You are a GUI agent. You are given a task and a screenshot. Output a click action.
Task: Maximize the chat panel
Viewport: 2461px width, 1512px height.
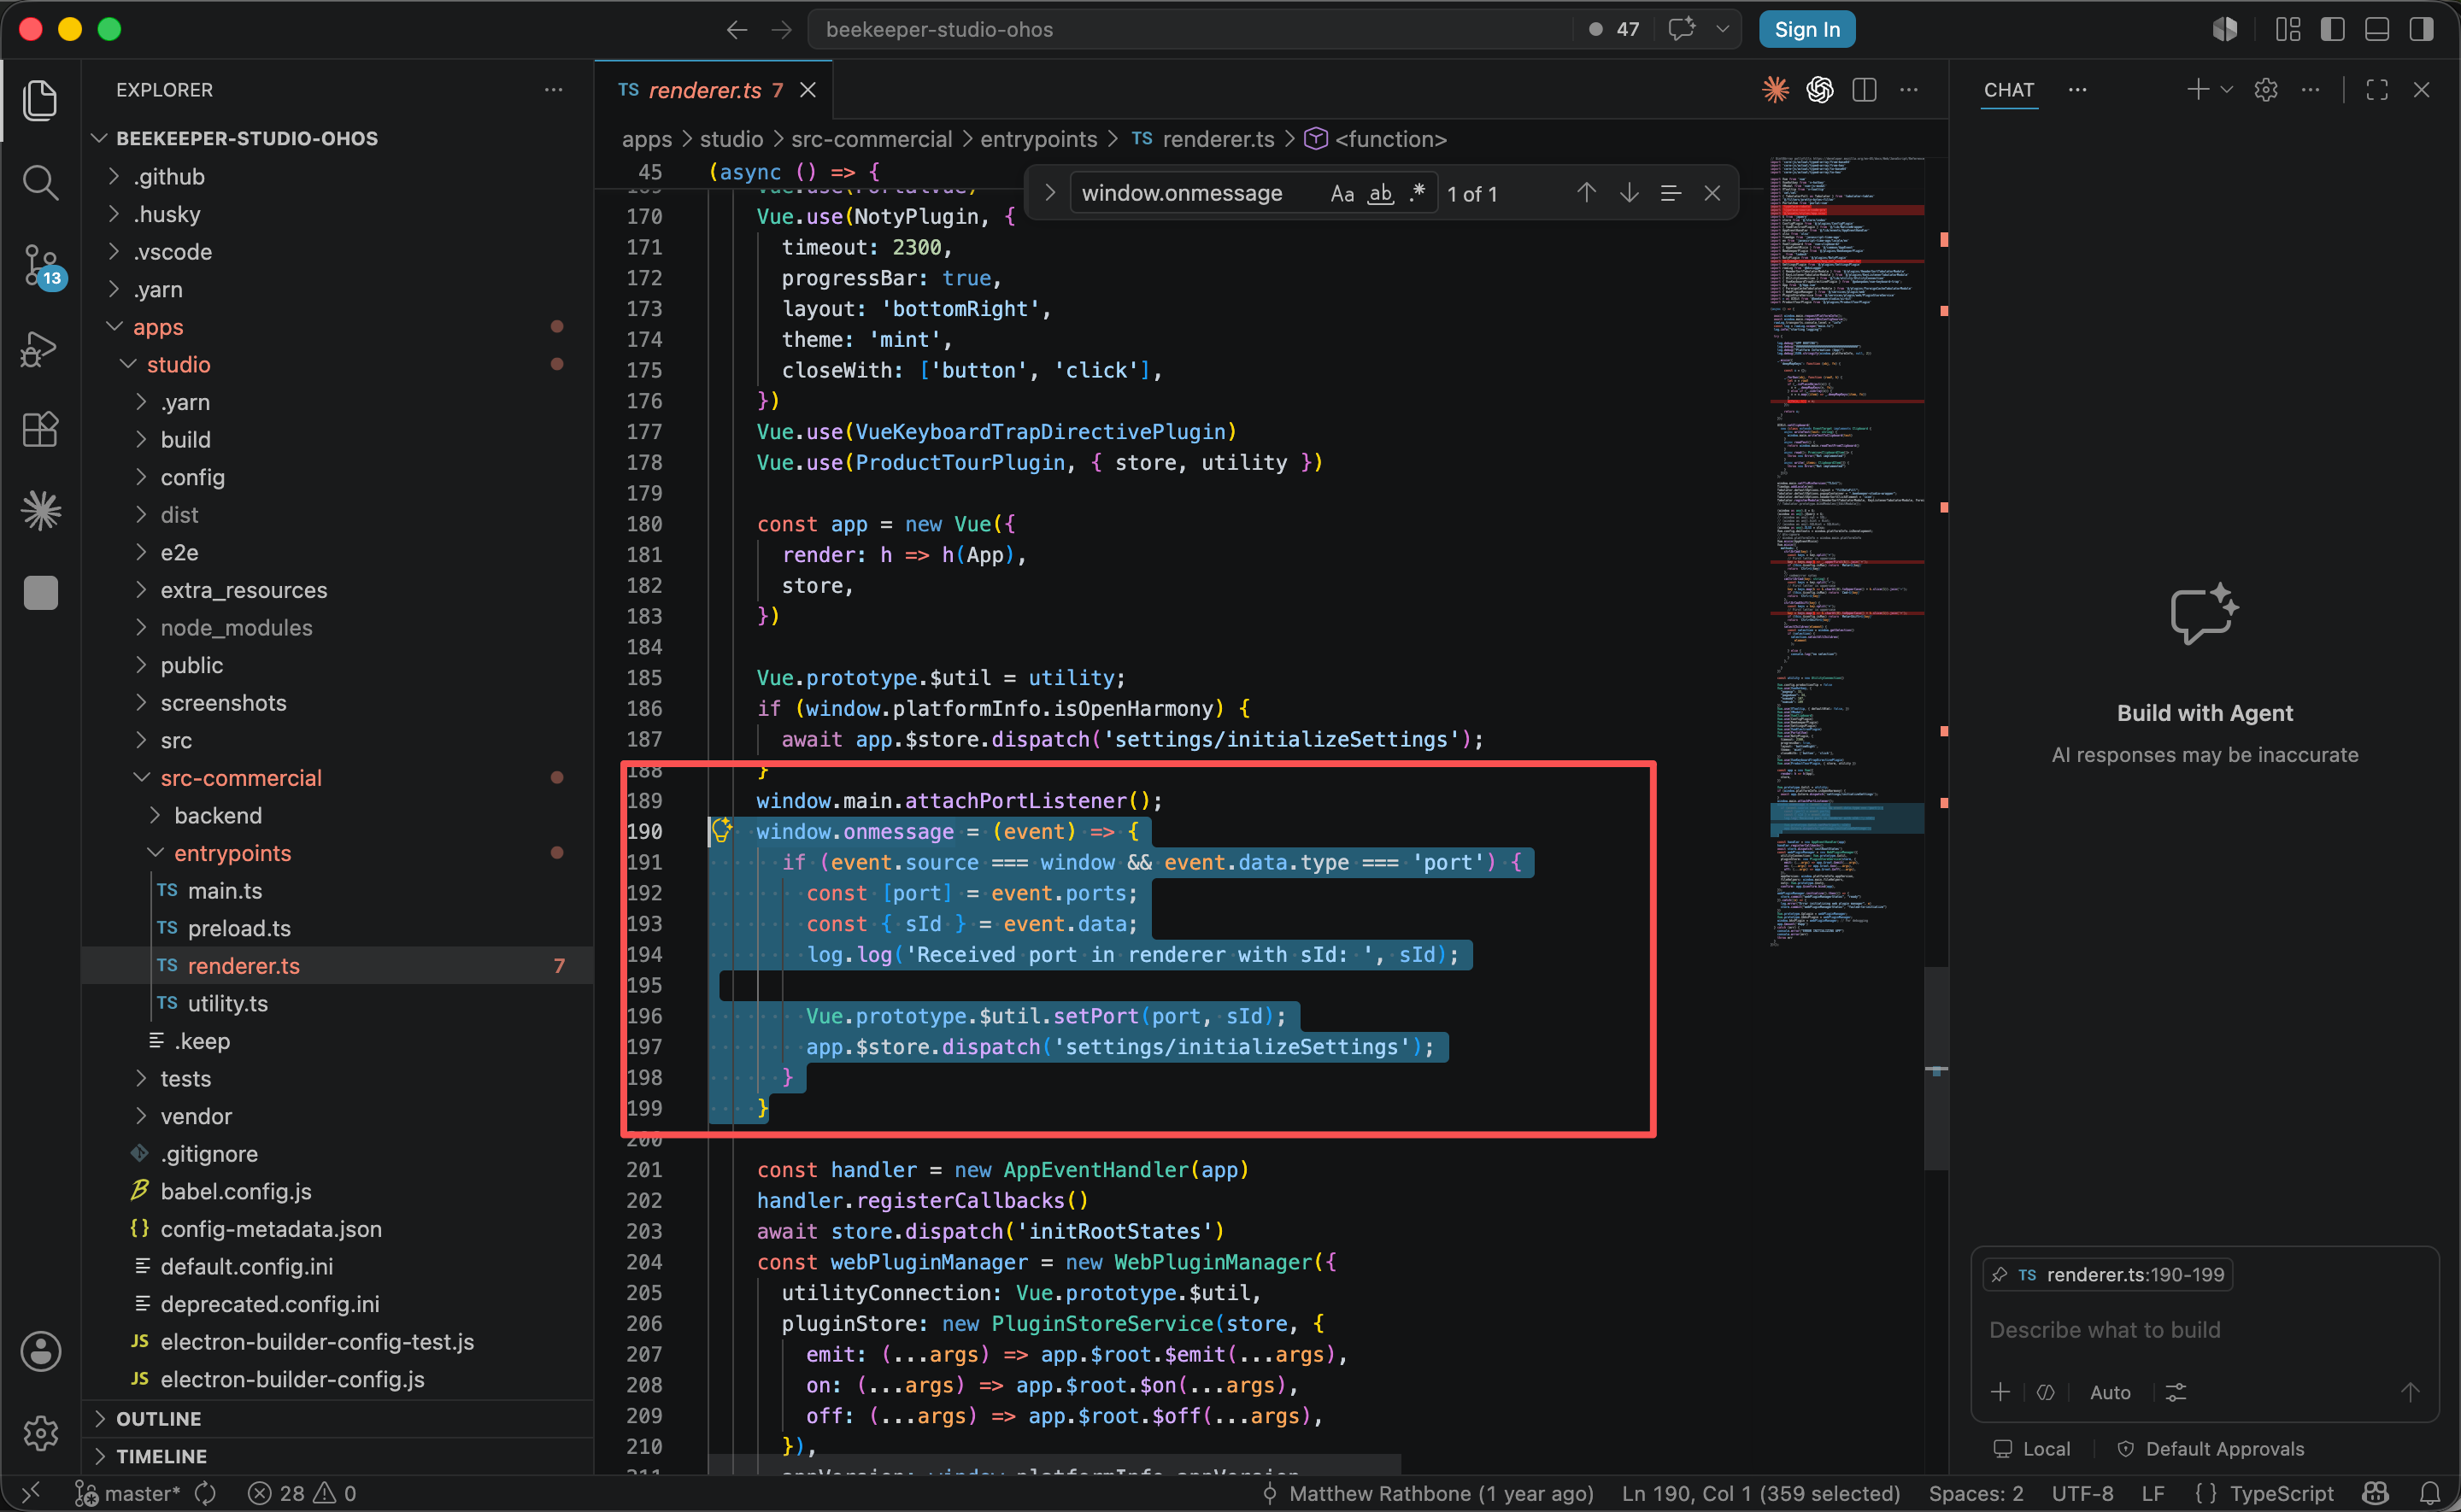2377,90
